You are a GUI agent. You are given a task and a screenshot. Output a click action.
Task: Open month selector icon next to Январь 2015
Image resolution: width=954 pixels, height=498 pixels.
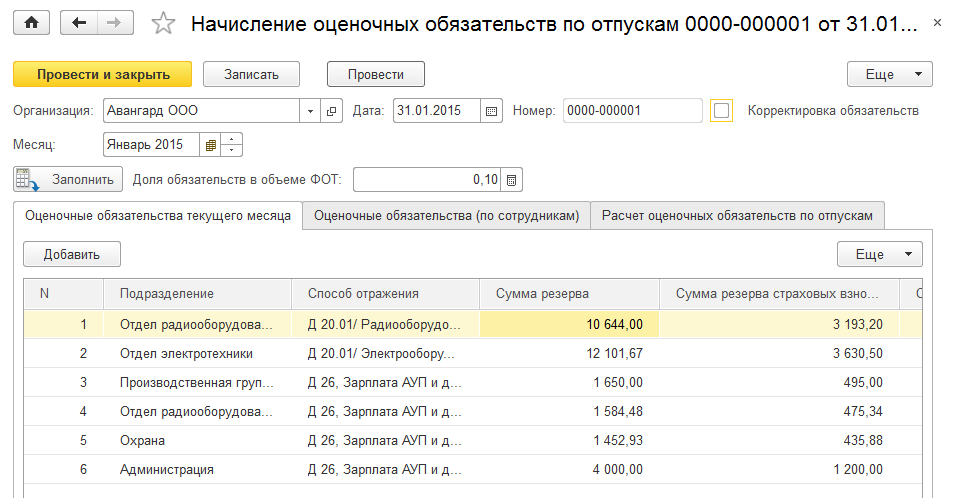pos(210,145)
